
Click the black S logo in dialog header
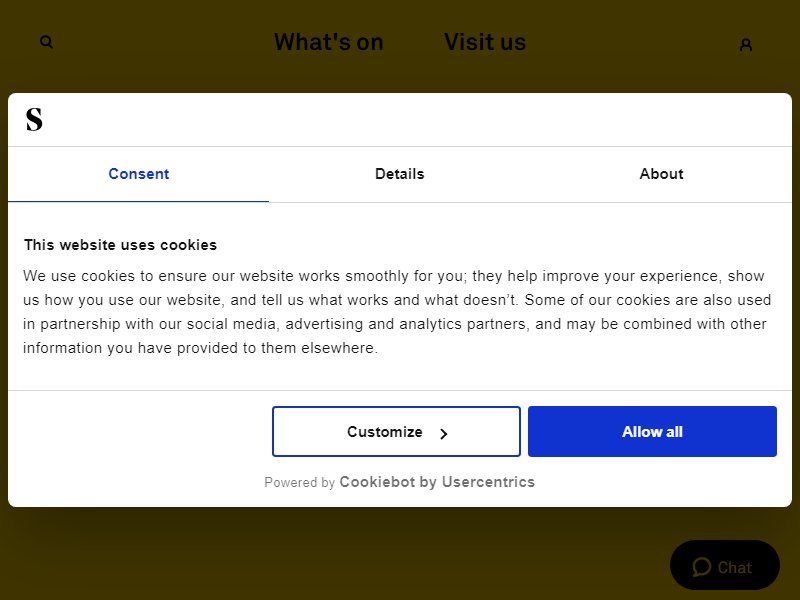click(x=34, y=119)
